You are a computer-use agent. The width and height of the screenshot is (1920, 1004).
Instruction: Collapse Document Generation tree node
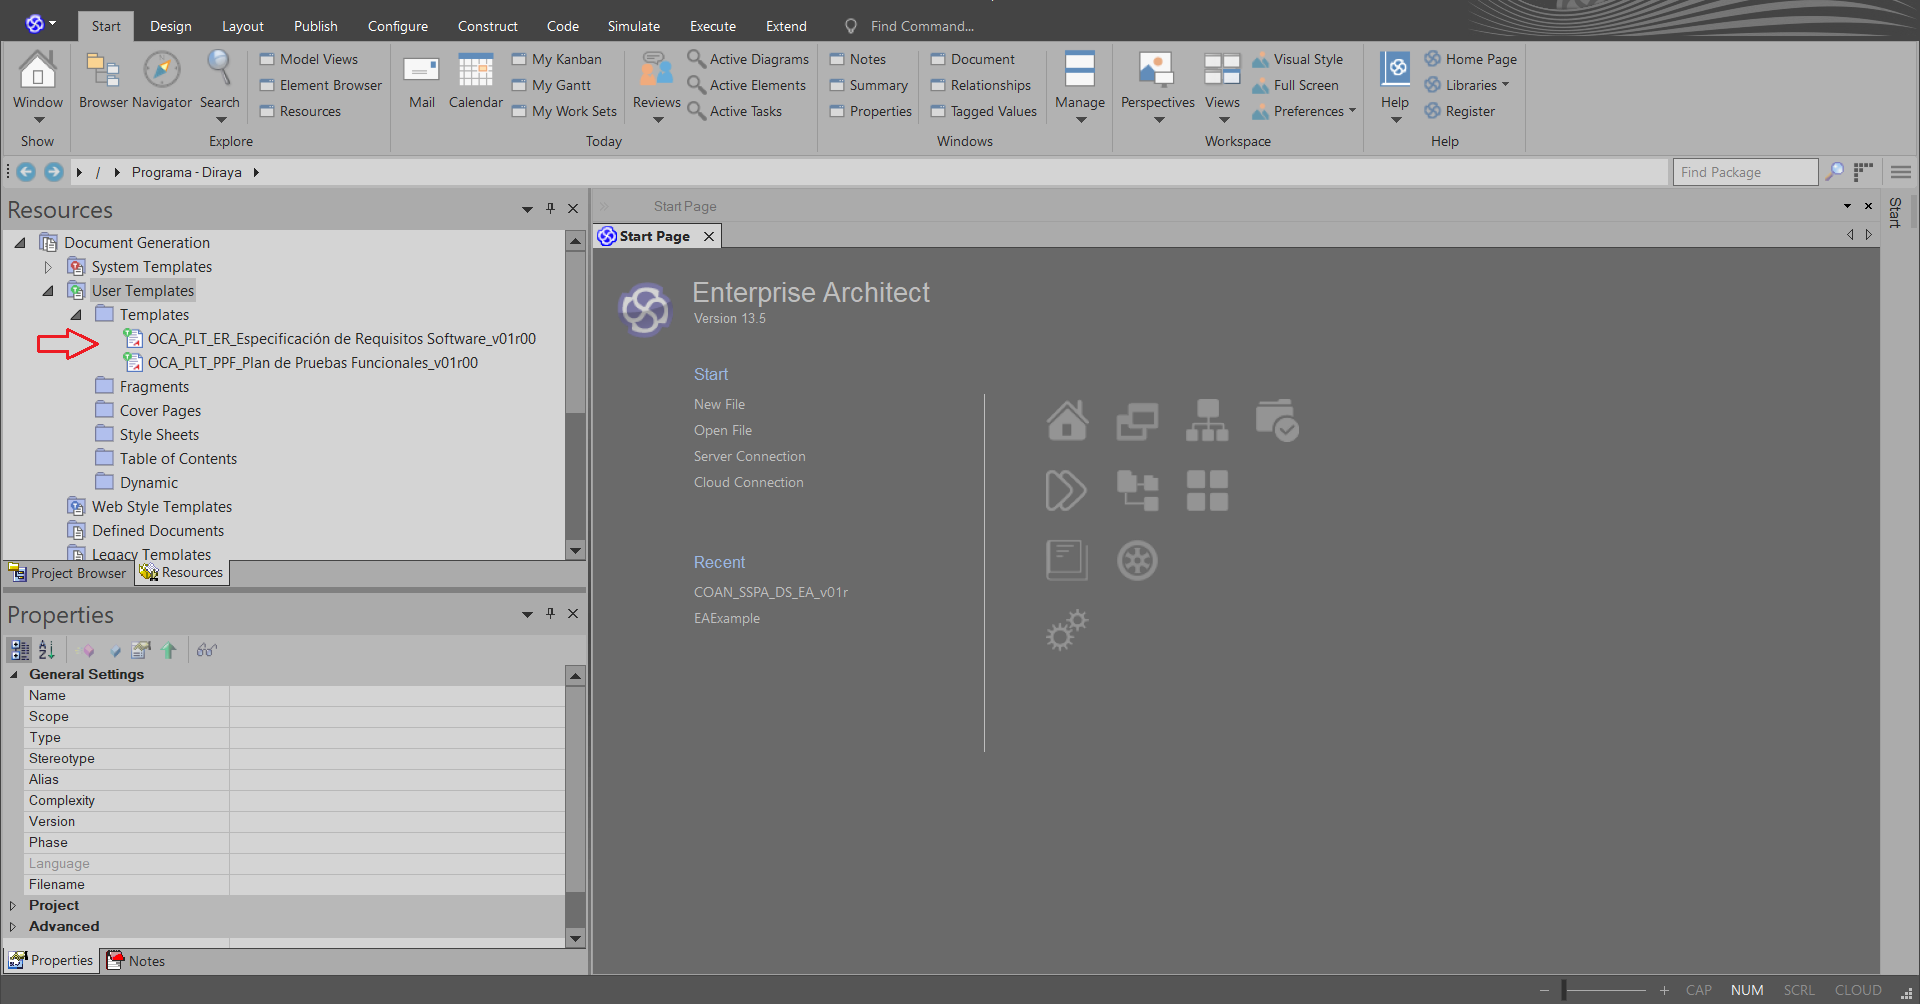(20, 242)
